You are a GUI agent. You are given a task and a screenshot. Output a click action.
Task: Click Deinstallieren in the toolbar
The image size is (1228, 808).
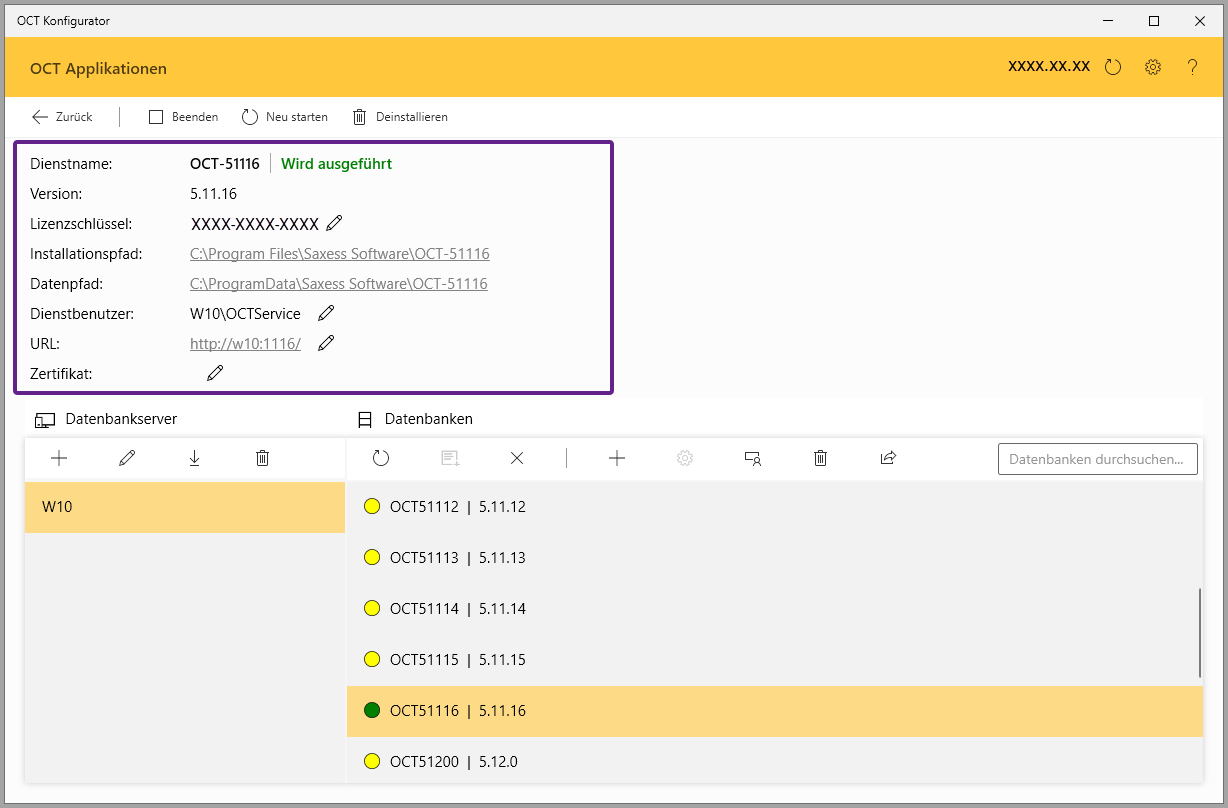tap(400, 117)
